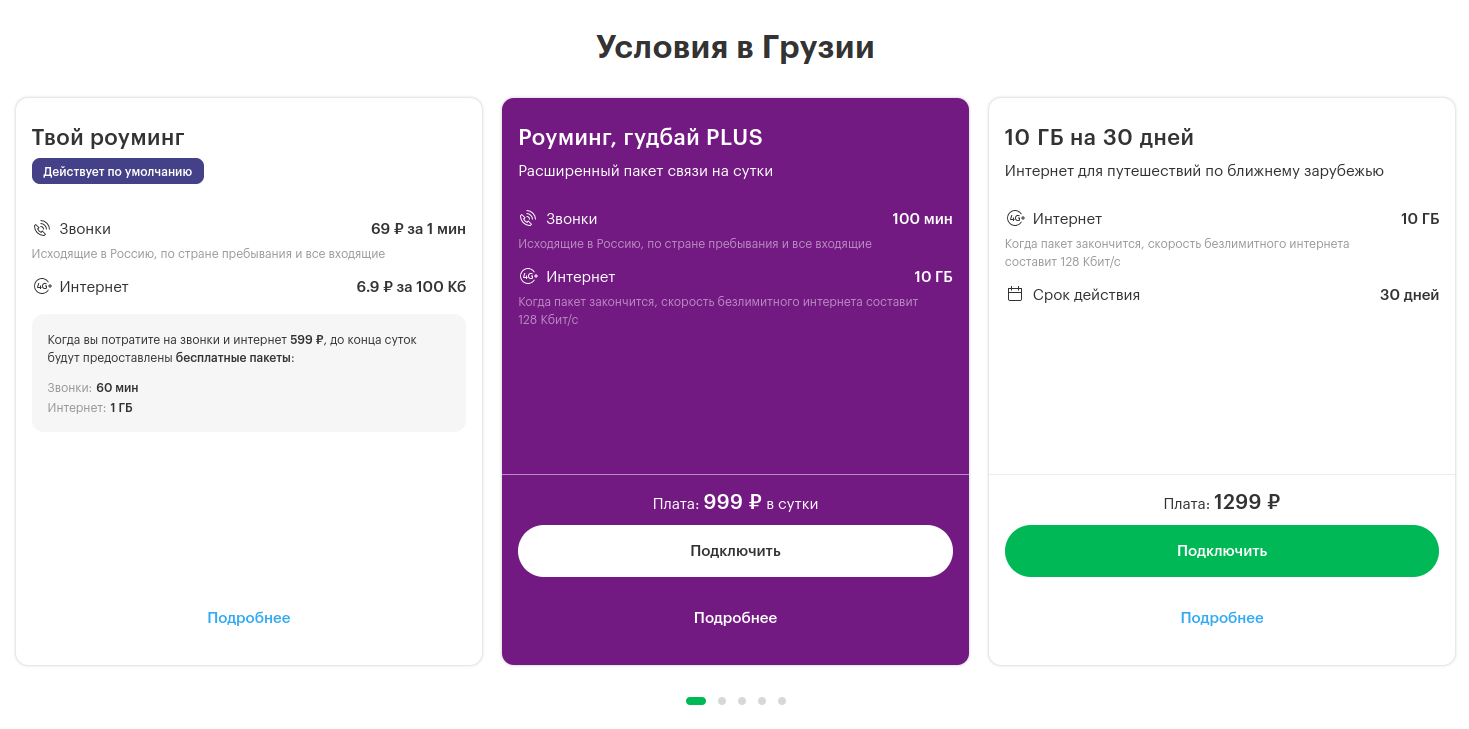The height and width of the screenshot is (729, 1469).
Task: Click the Действует по умолчанию badge
Action: click(x=118, y=171)
